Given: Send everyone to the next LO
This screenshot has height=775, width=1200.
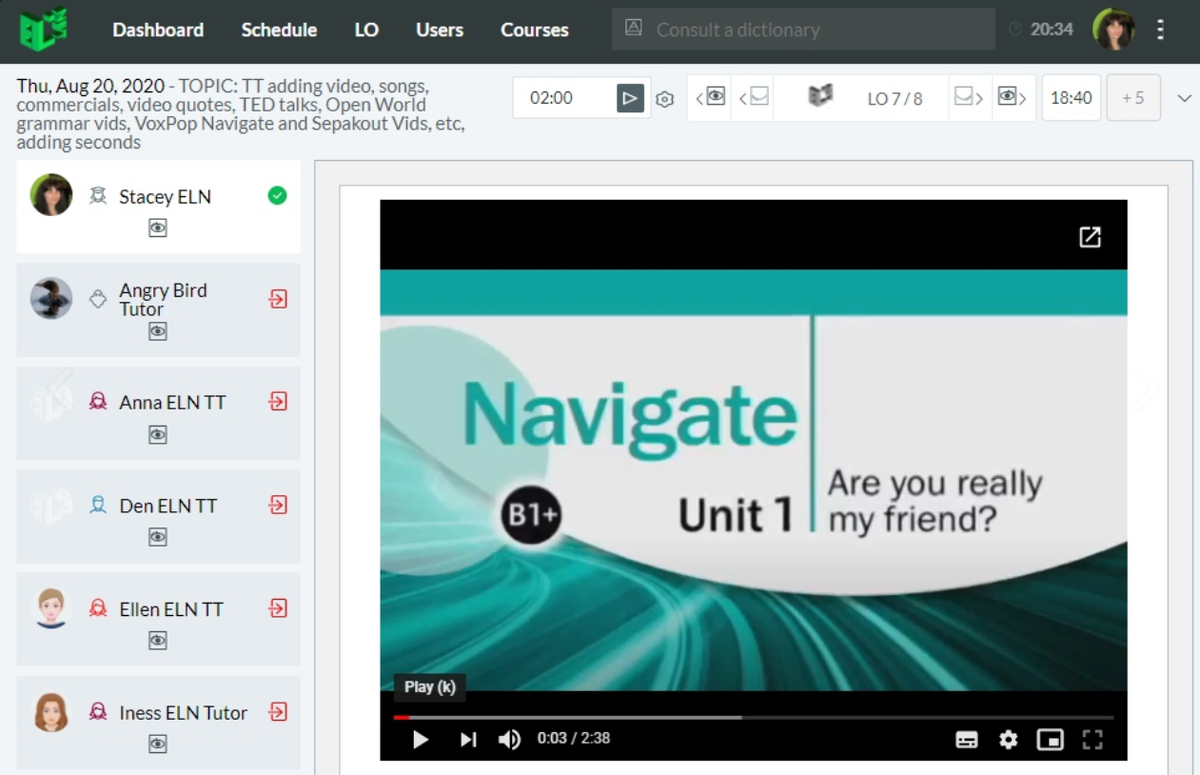Looking at the screenshot, I should click(x=969, y=97).
